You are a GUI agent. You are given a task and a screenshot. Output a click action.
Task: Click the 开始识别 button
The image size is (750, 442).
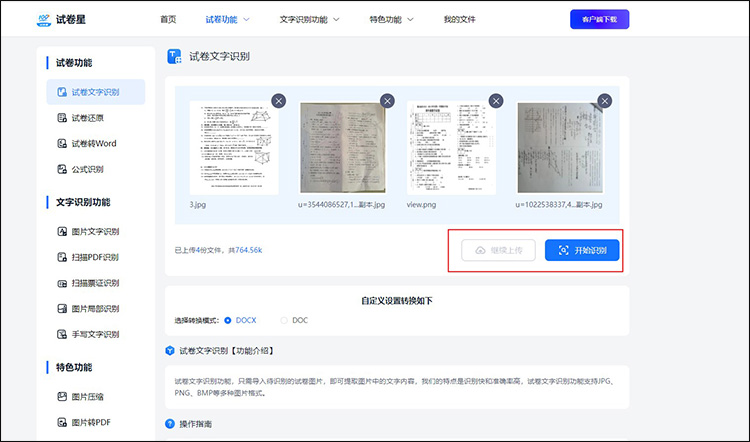(582, 250)
